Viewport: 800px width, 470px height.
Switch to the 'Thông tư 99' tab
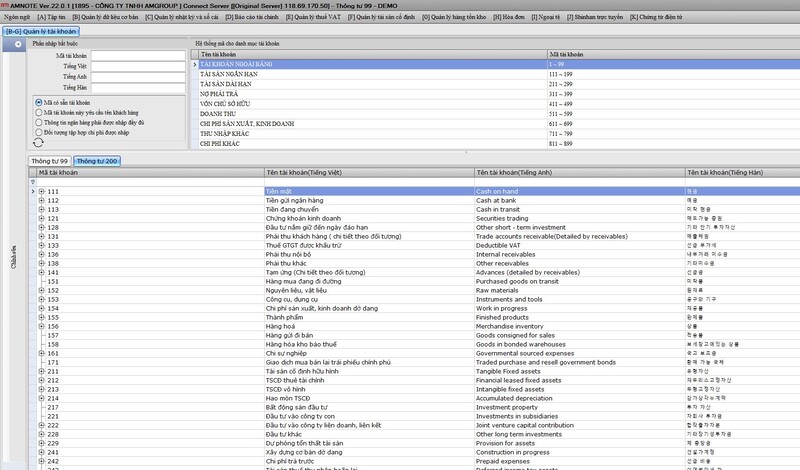[50, 160]
